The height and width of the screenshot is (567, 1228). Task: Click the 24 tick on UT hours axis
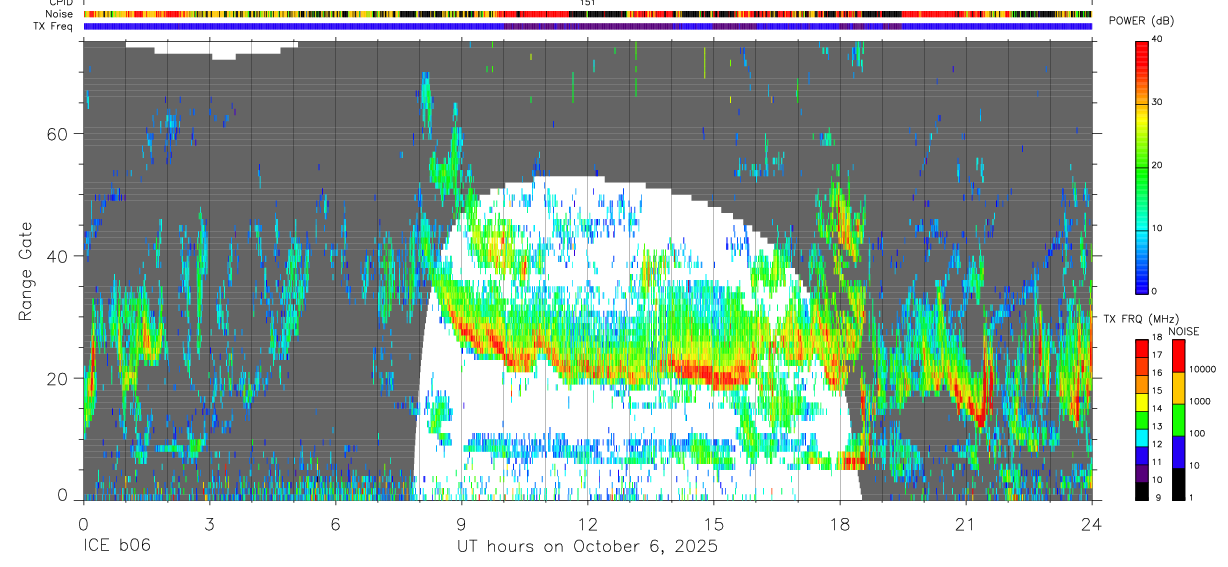(1091, 523)
